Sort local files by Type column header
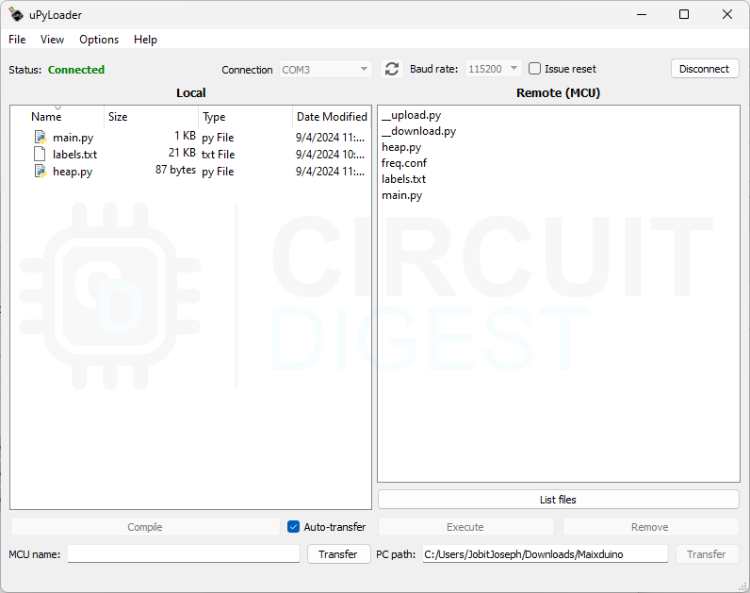The height and width of the screenshot is (593, 750). 245,117
